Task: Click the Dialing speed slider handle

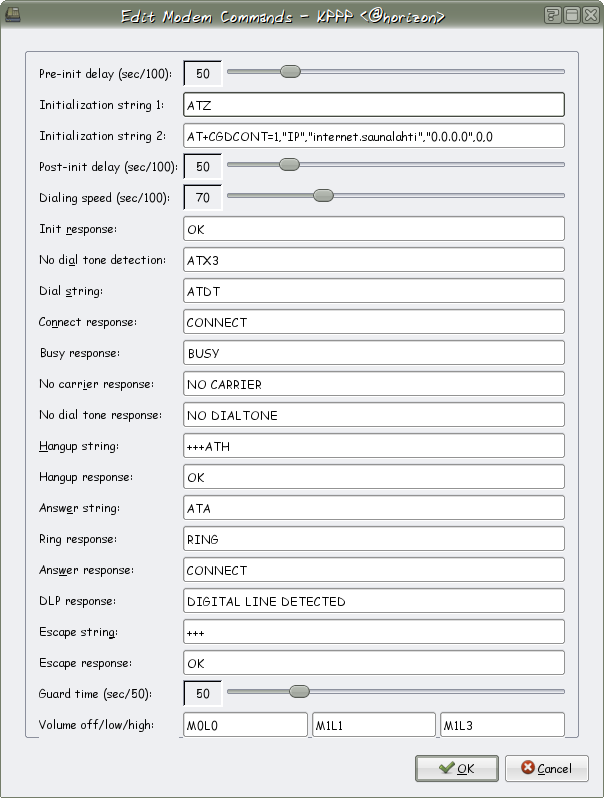Action: (323, 196)
